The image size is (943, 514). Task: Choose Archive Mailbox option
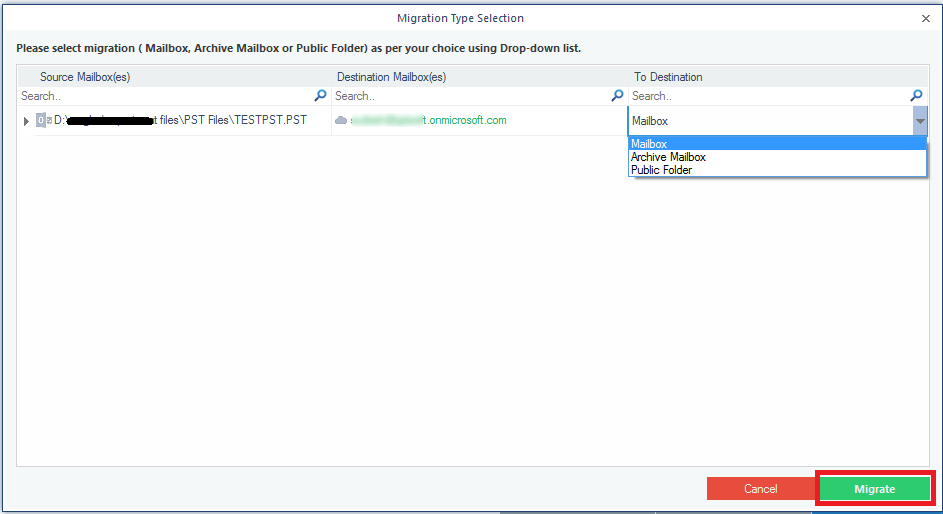[x=777, y=157]
